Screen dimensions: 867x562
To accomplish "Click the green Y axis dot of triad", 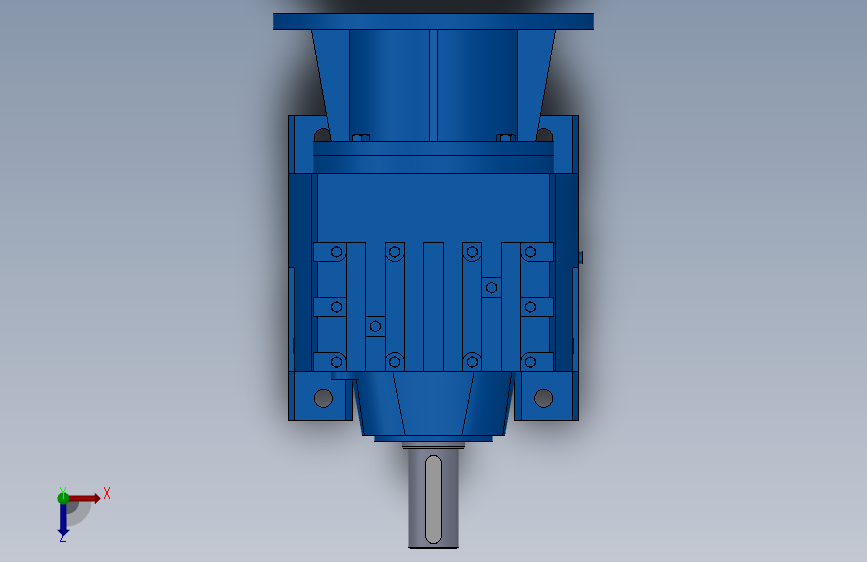I will (x=63, y=498).
